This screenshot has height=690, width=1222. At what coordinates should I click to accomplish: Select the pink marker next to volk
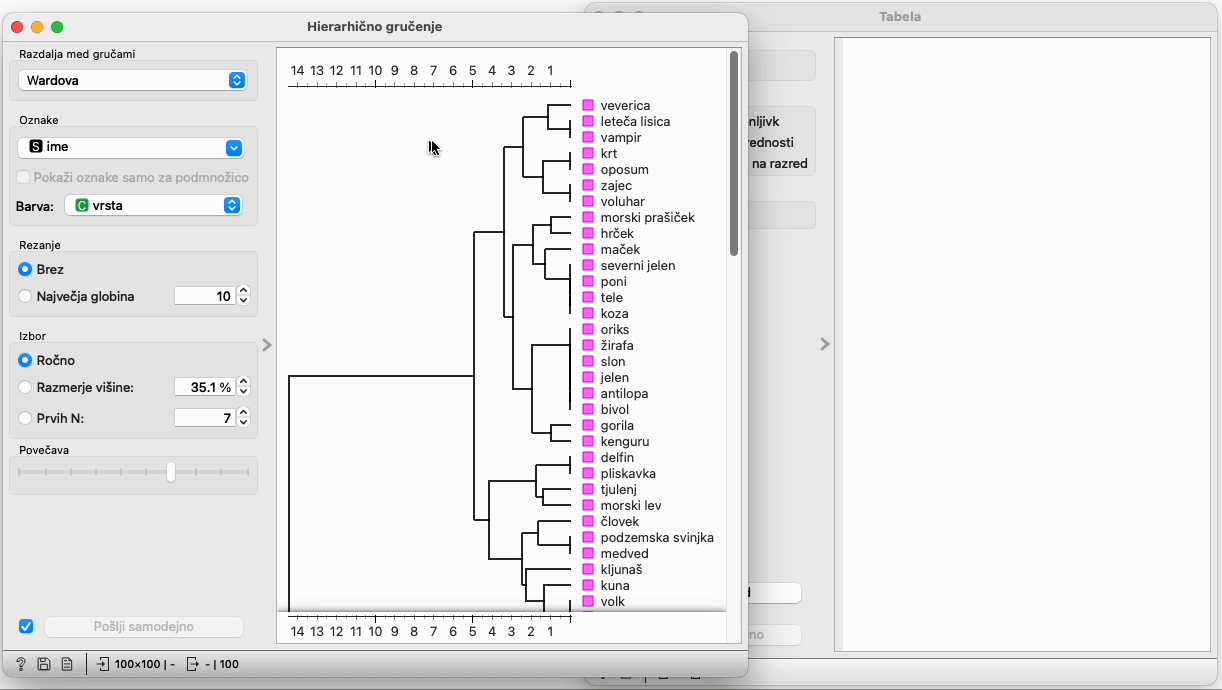[588, 601]
